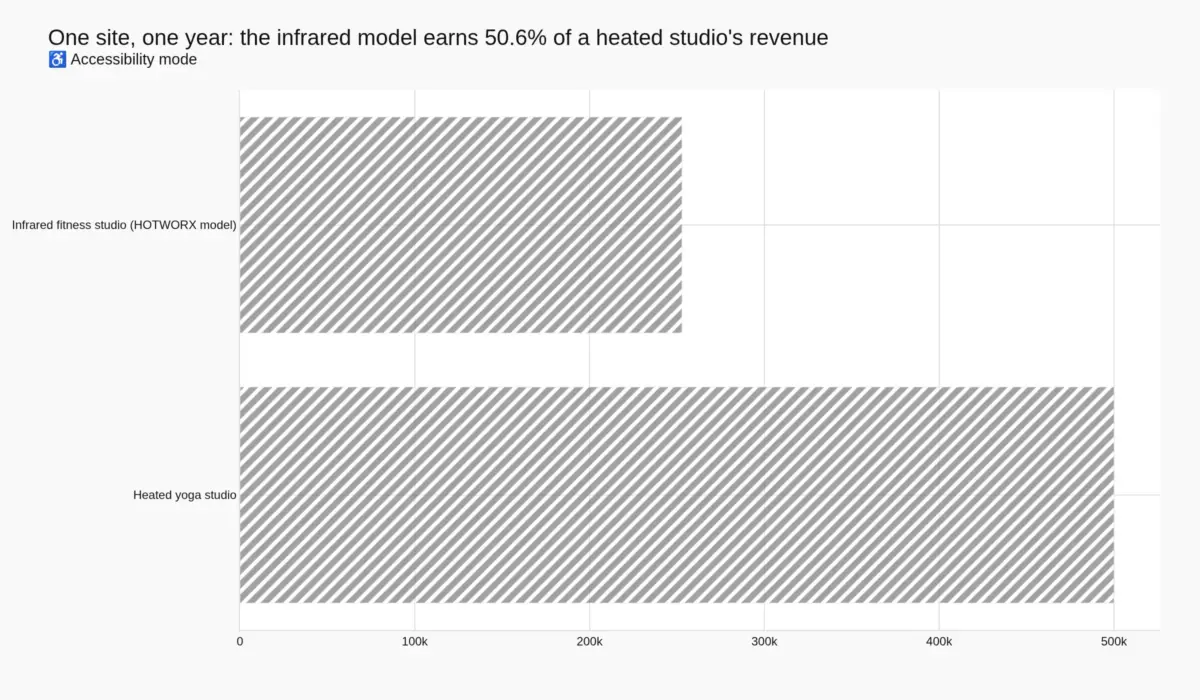Select the chart title about 50.6% revenue

(438, 38)
